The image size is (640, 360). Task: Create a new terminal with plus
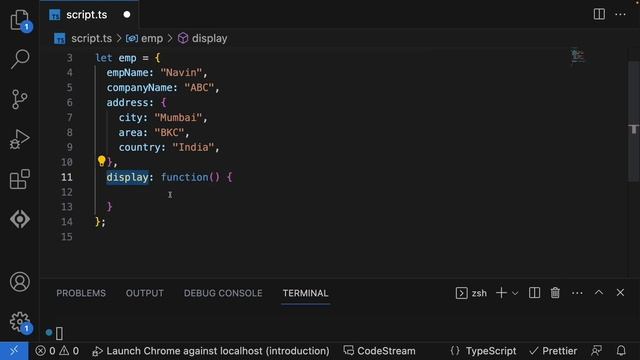(501, 293)
